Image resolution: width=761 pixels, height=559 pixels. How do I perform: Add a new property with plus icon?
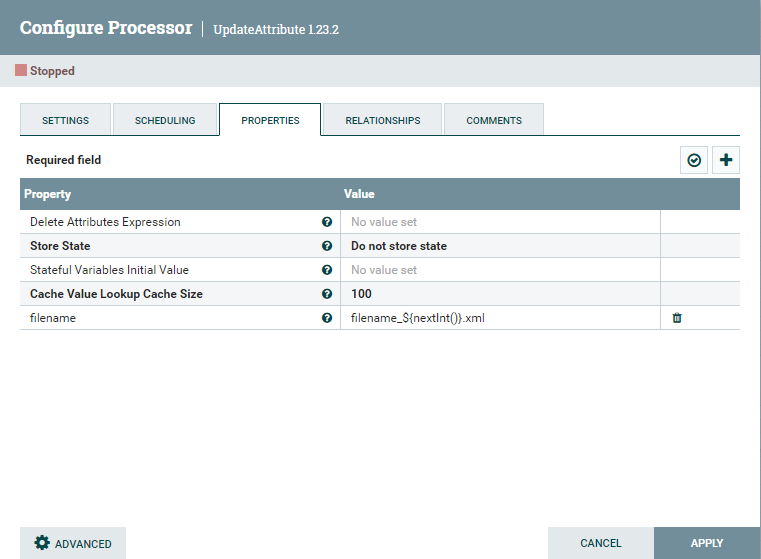(726, 160)
